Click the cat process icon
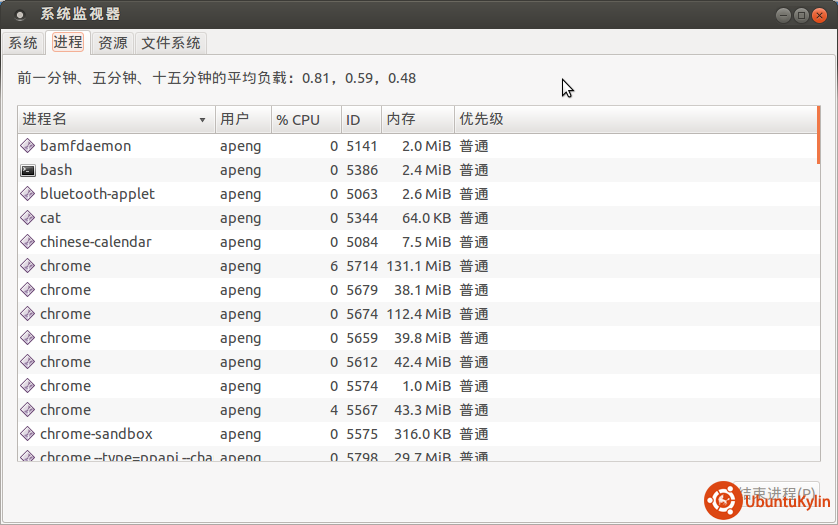The width and height of the screenshot is (838, 525). pos(28,218)
